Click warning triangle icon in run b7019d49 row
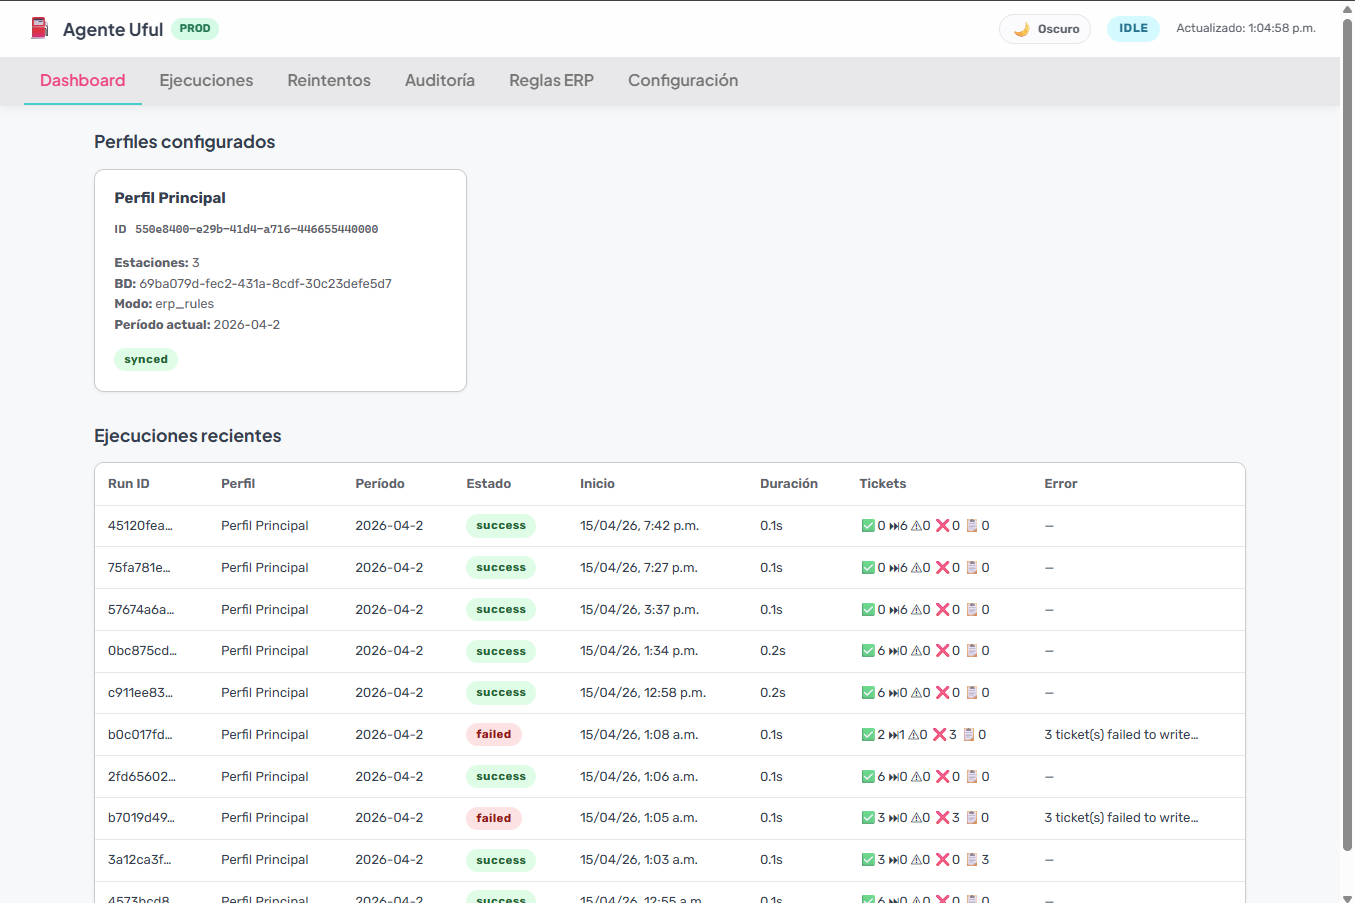The image size is (1355, 903). click(x=916, y=818)
